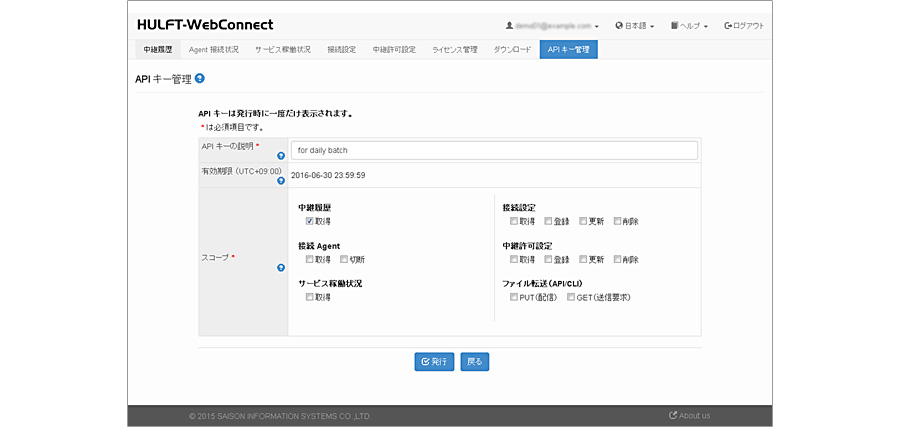Viewport: 900px width, 427px height.
Task: Check 削除 under 中継許可設定
Action: click(617, 259)
